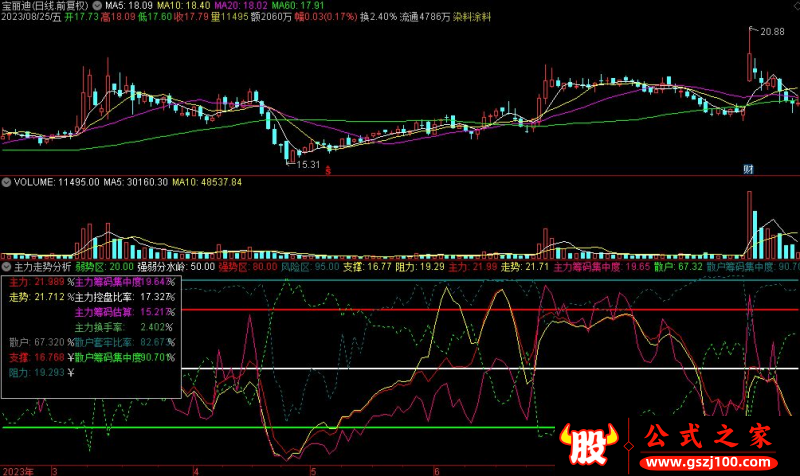Click the 宝丽迪 stock title
The height and width of the screenshot is (476, 800).
coord(17,6)
